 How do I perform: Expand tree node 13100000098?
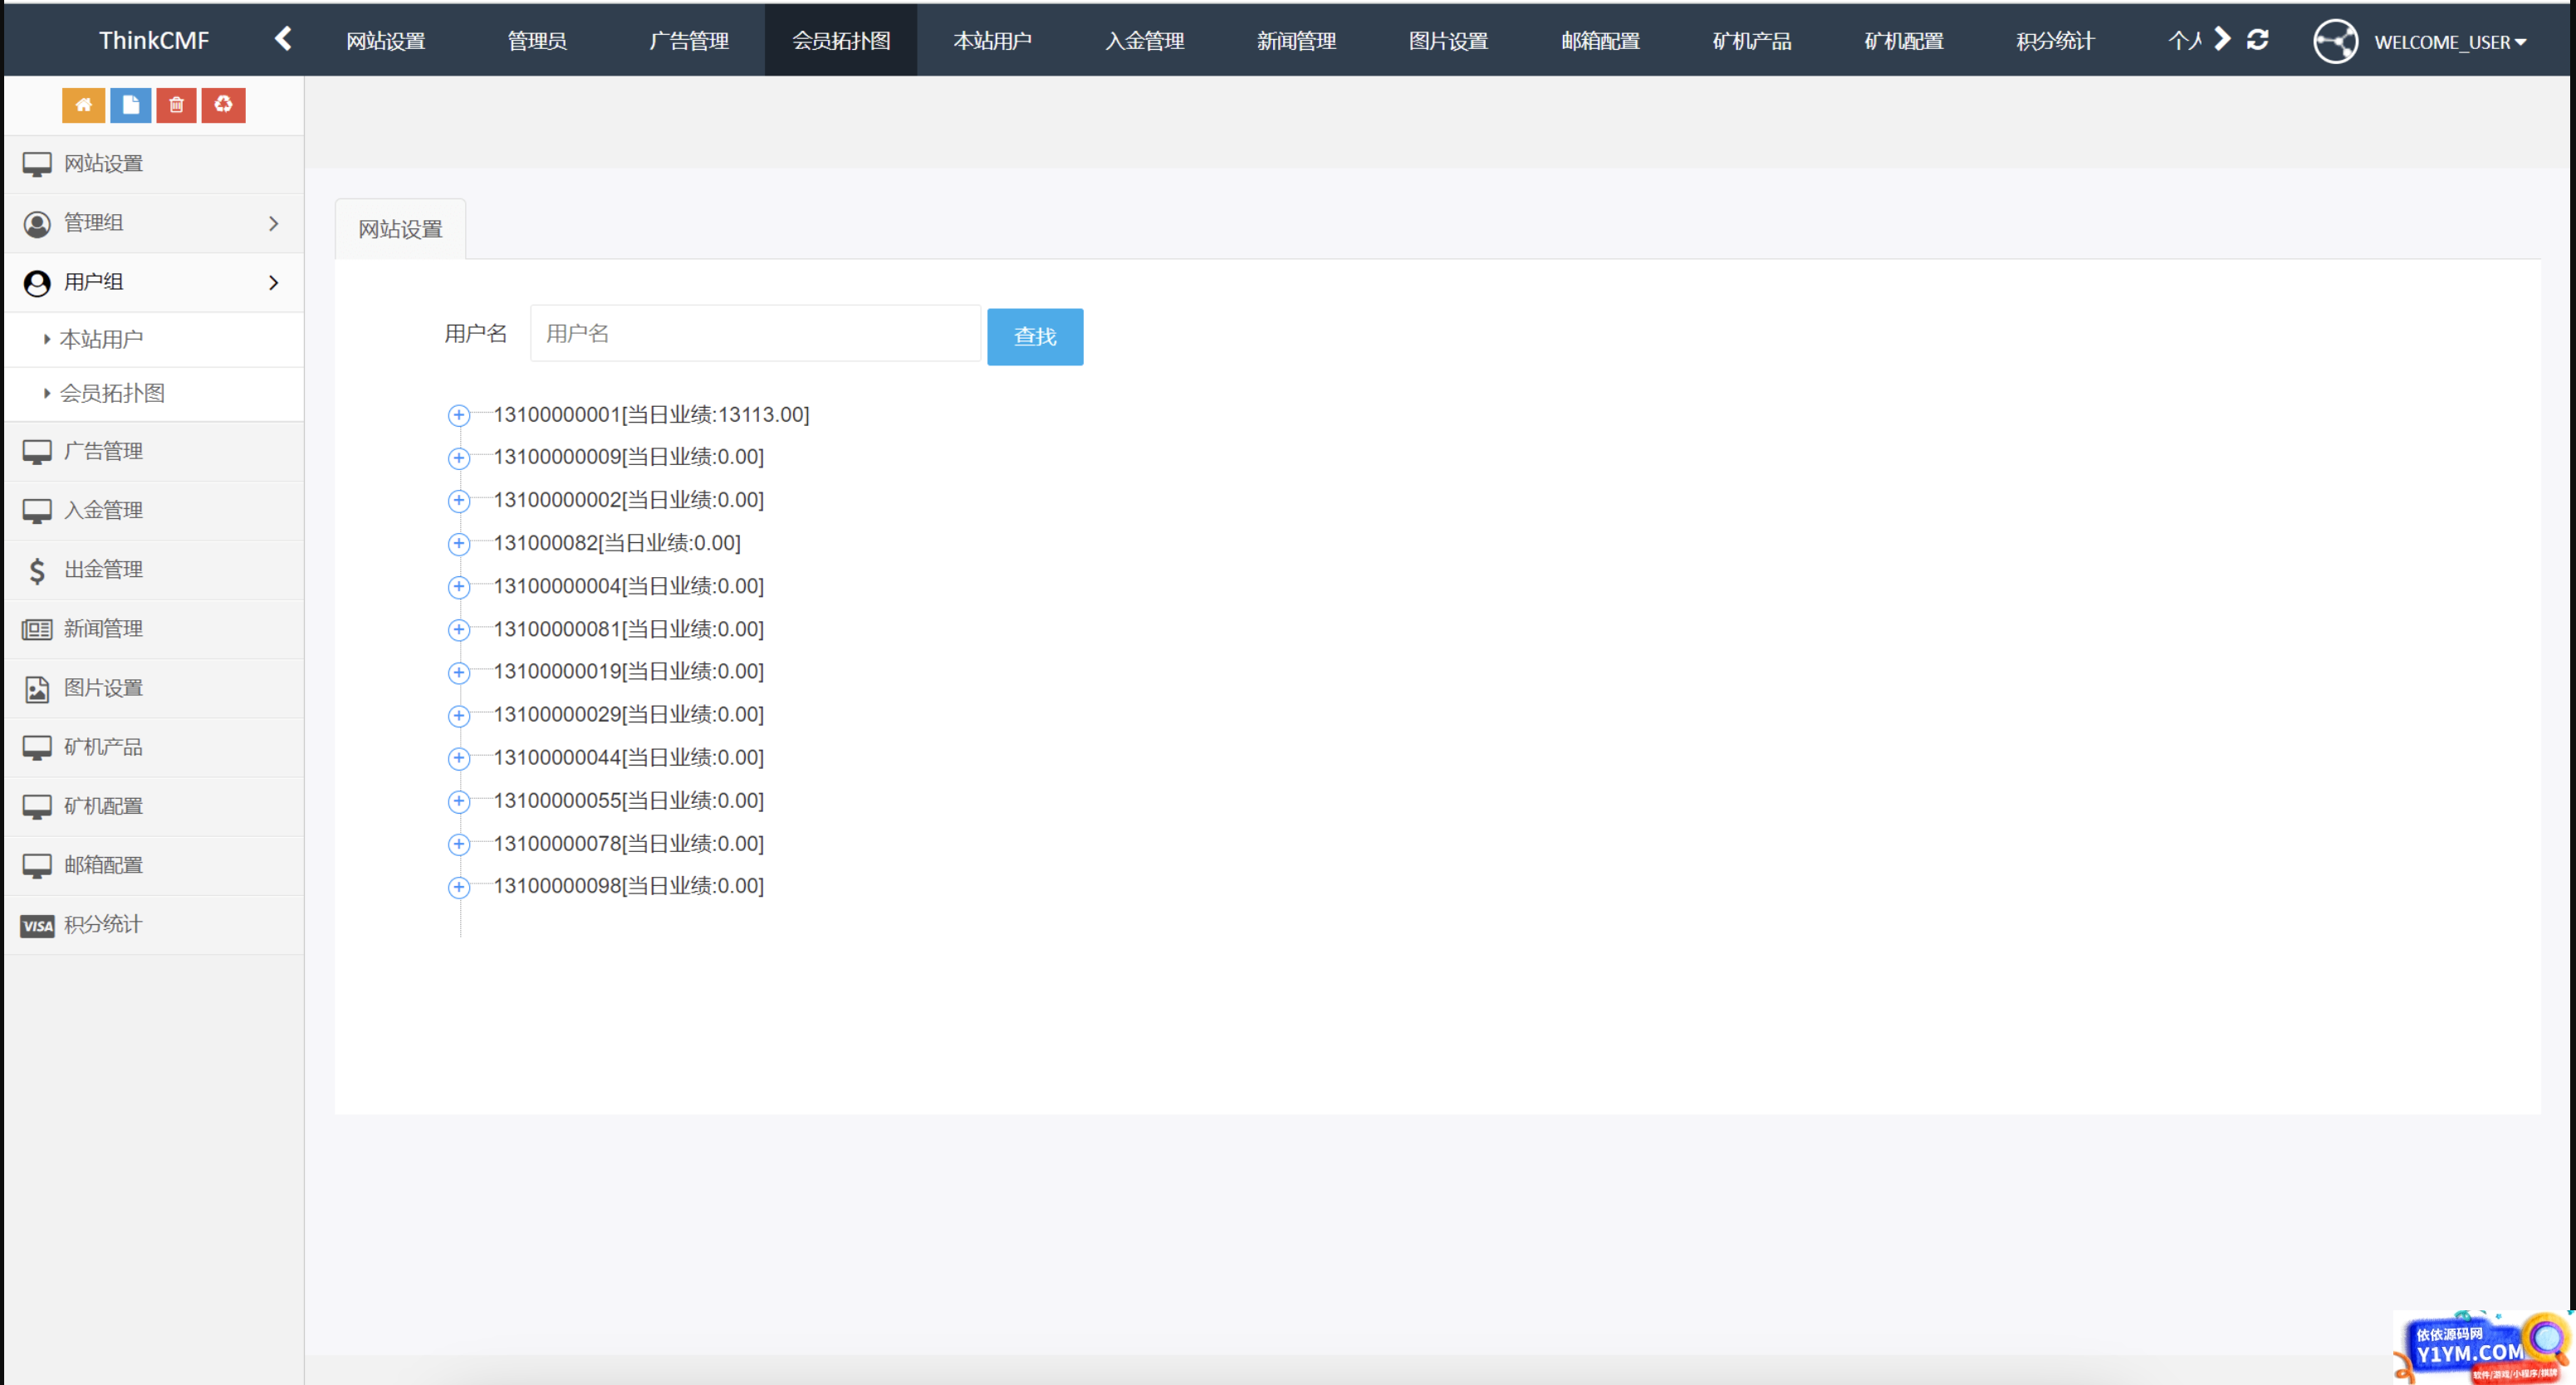(x=459, y=887)
